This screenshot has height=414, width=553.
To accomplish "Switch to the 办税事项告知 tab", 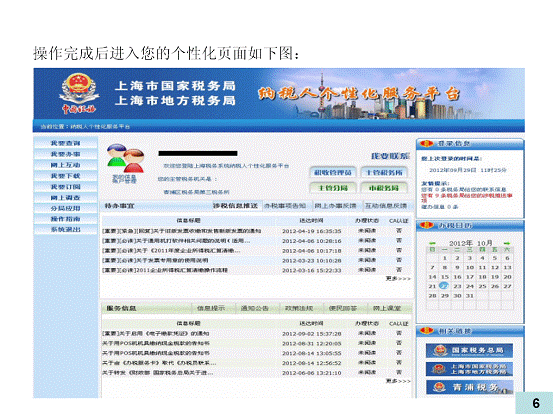I will tap(285, 206).
